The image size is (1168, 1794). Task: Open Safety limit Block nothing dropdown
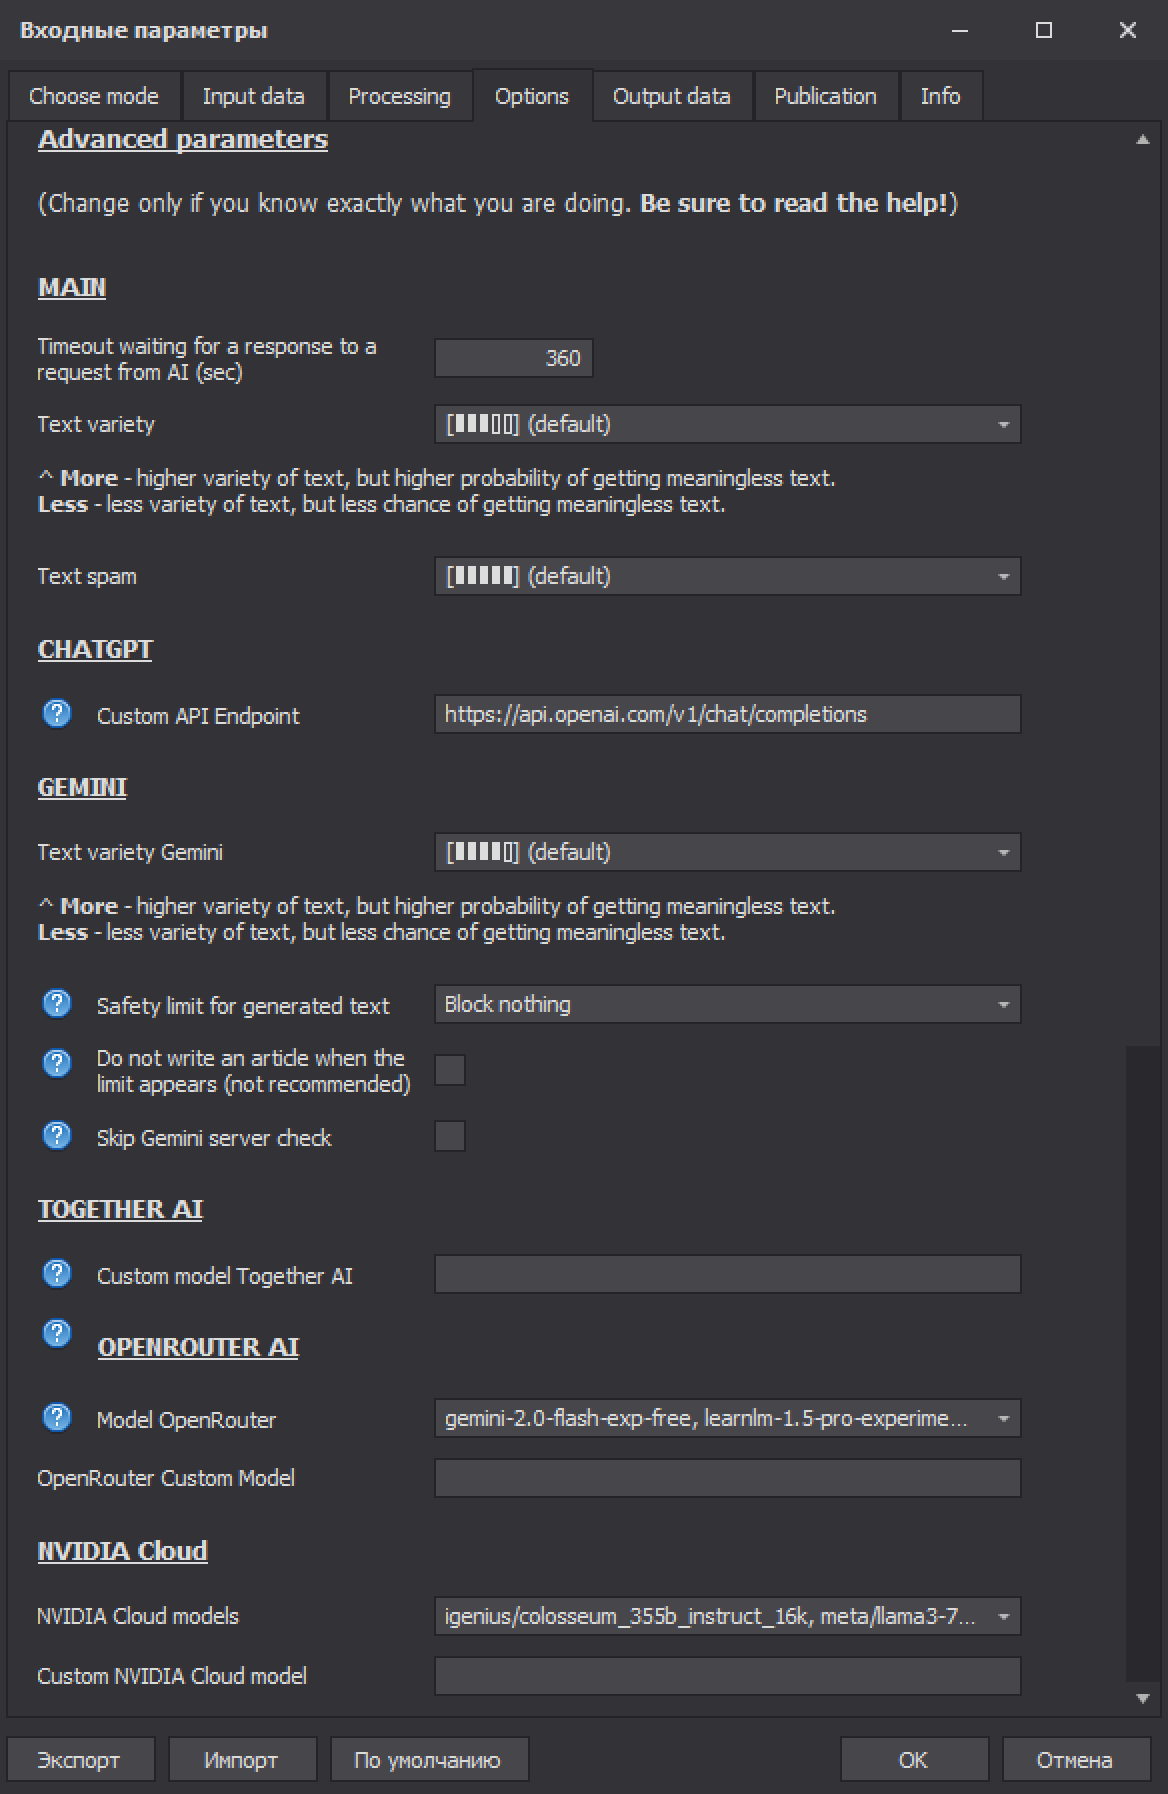coord(728,1004)
